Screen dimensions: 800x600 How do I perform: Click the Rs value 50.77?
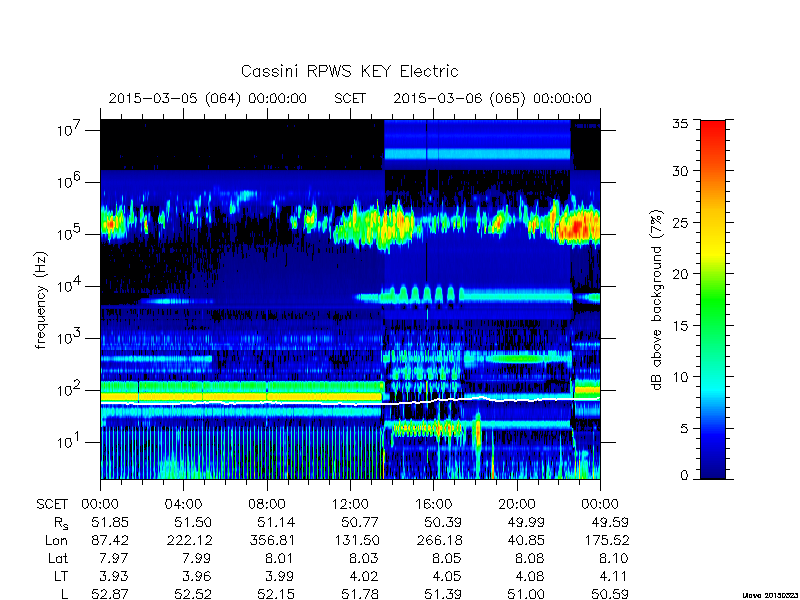click(x=360, y=522)
